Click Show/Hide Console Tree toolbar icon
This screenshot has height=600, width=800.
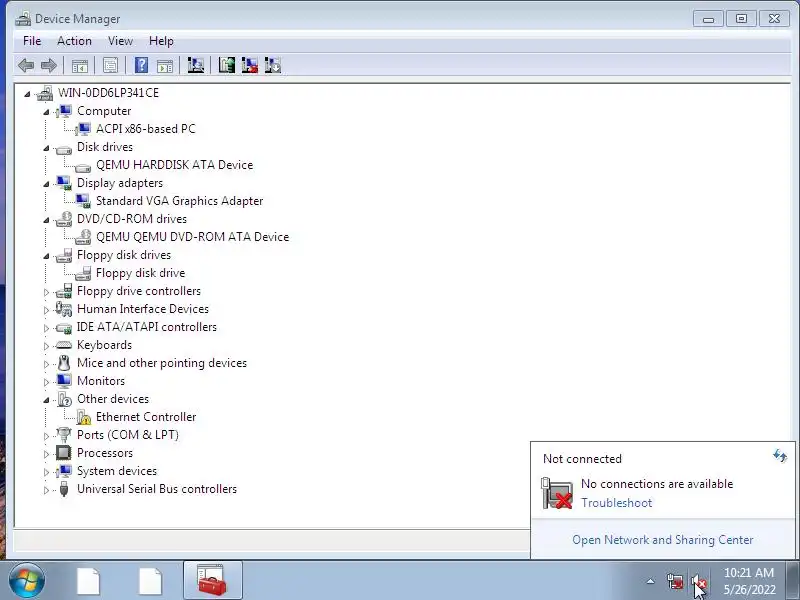coord(80,65)
